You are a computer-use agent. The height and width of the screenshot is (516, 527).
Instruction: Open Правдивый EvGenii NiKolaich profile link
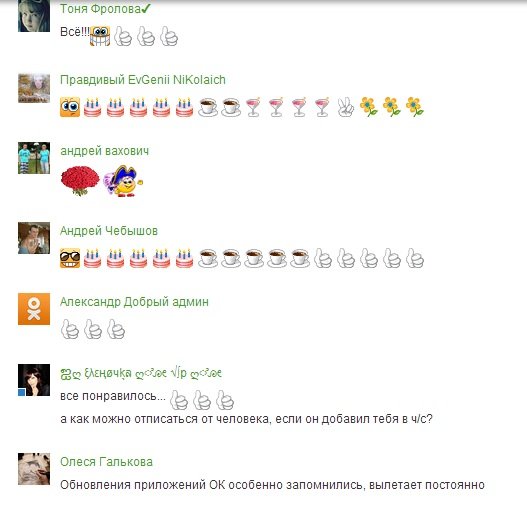tap(143, 80)
